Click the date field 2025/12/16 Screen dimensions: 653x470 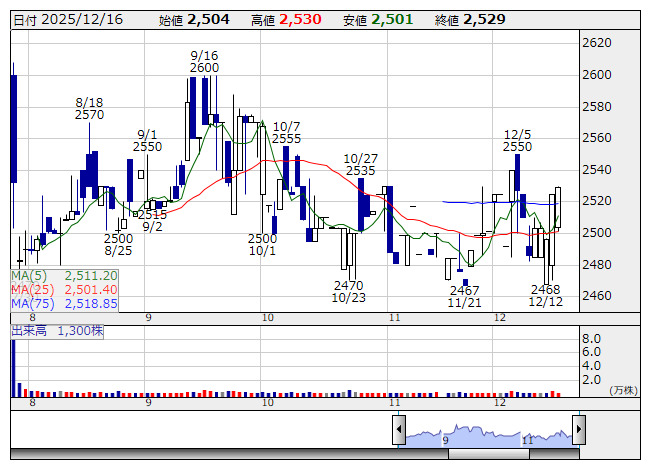tap(82, 20)
